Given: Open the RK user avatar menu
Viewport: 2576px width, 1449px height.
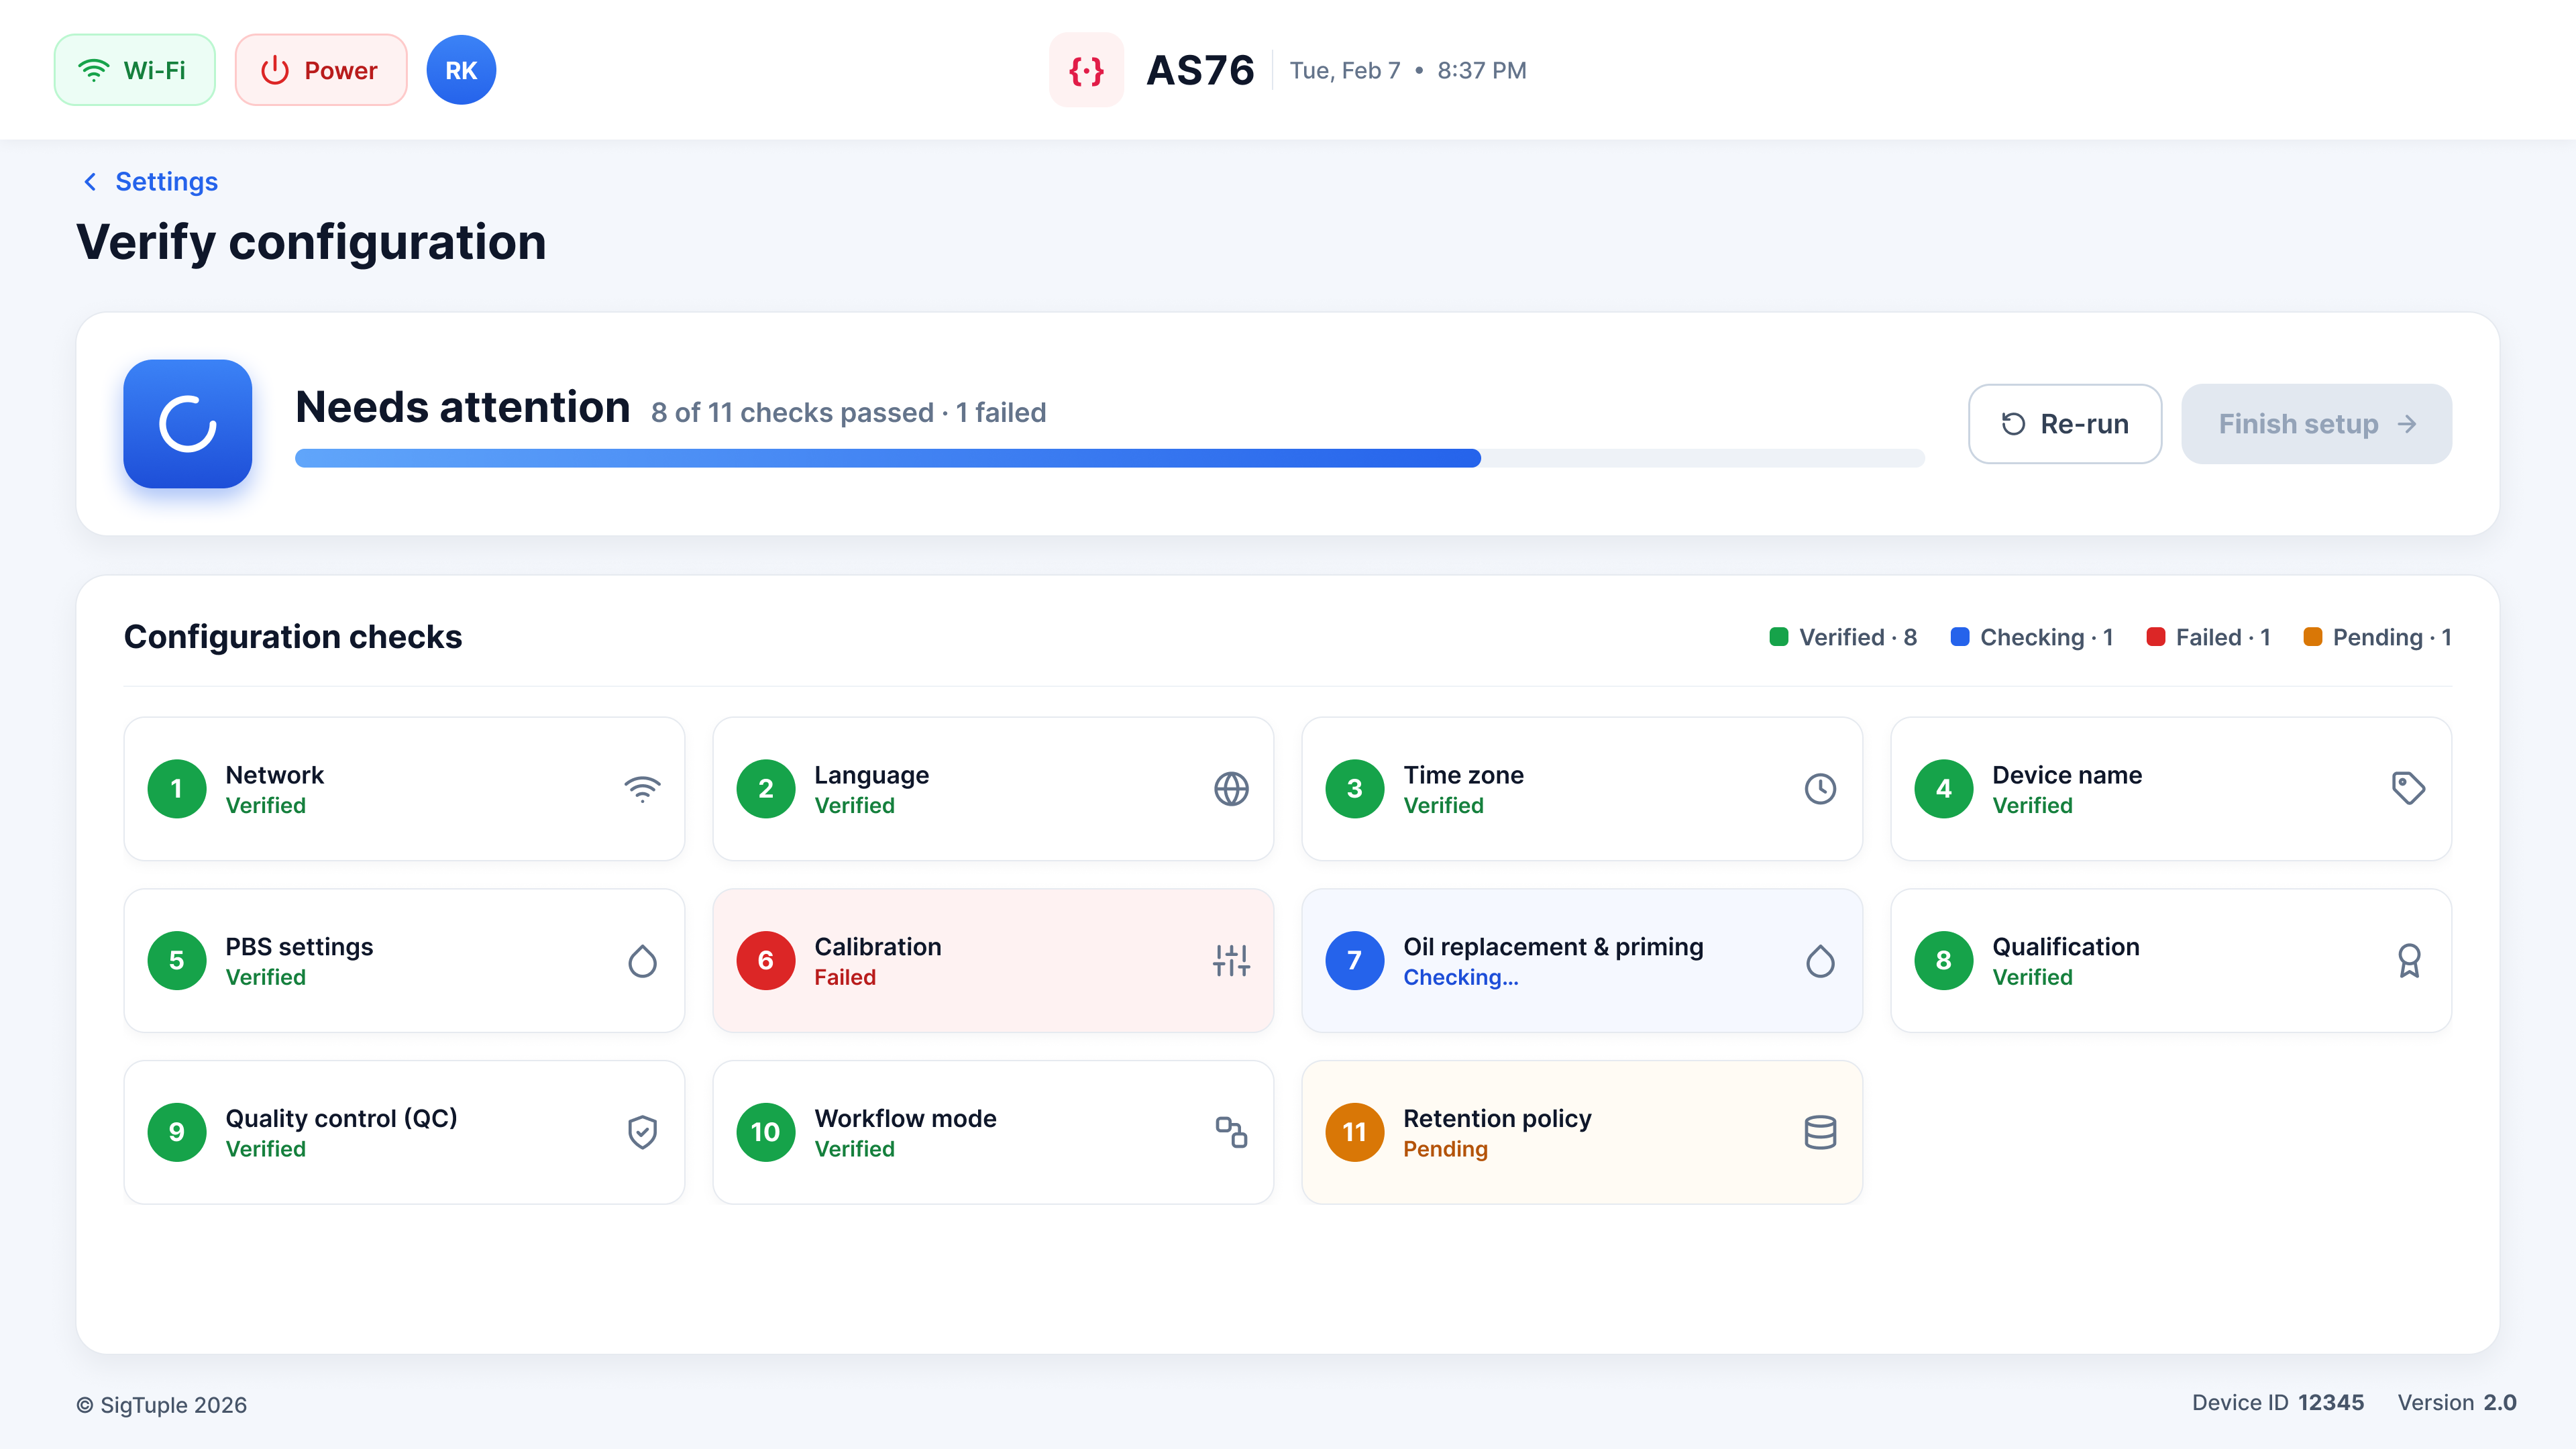Looking at the screenshot, I should (x=461, y=70).
